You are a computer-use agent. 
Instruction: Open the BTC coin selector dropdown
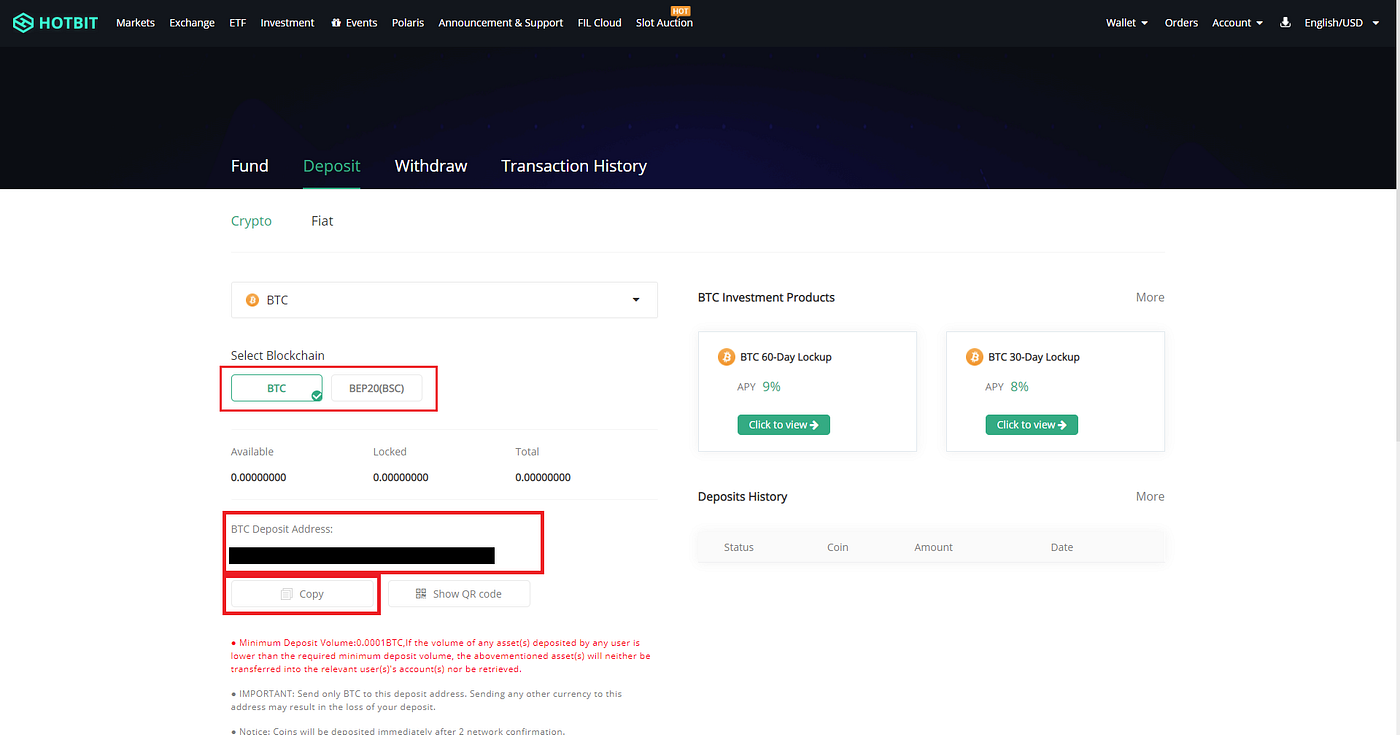[444, 300]
